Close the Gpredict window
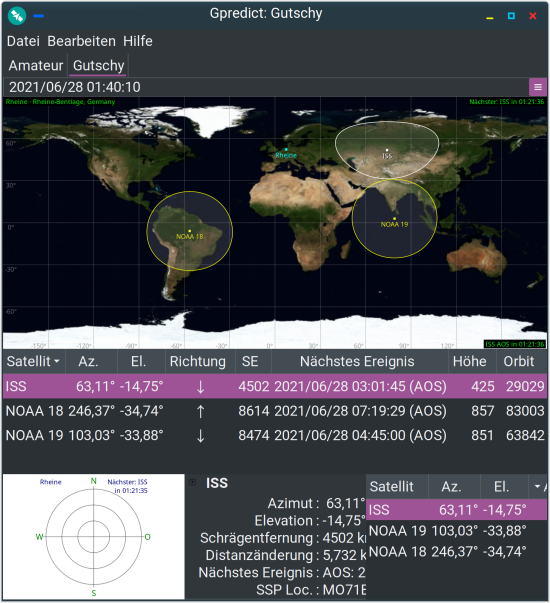 533,16
